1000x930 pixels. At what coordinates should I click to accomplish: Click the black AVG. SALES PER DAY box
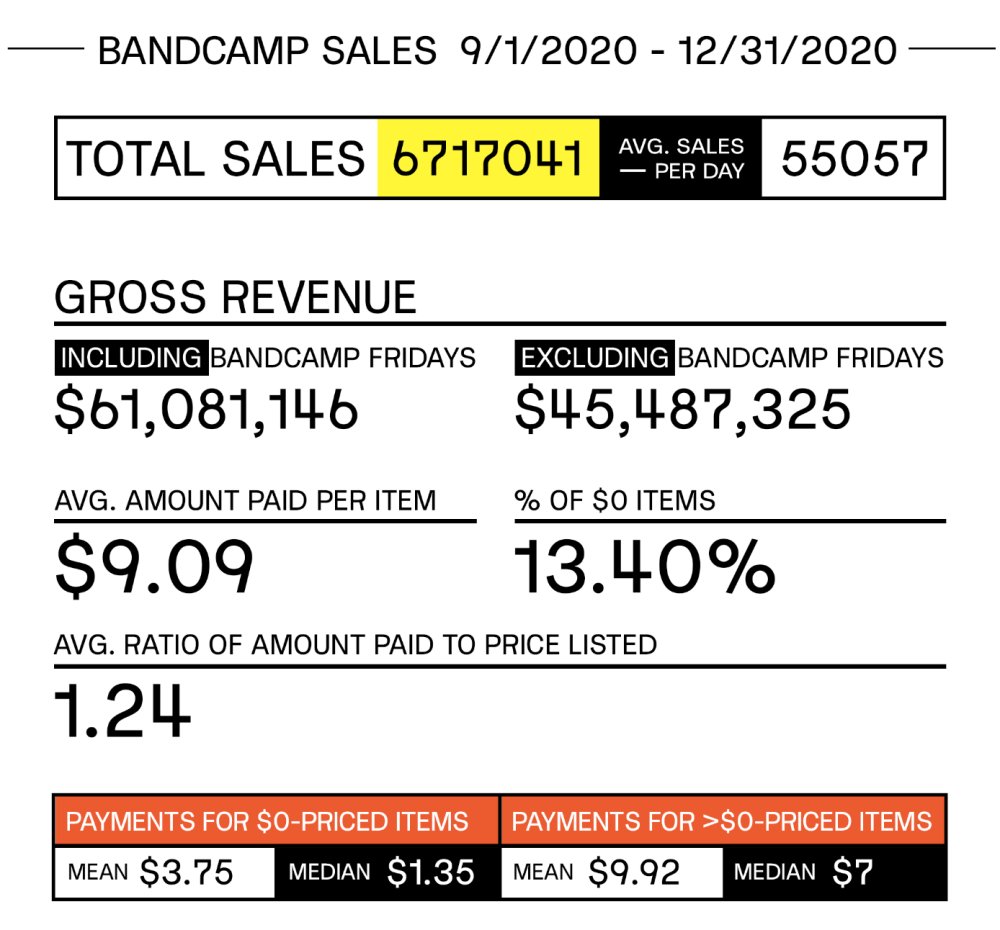click(x=680, y=158)
